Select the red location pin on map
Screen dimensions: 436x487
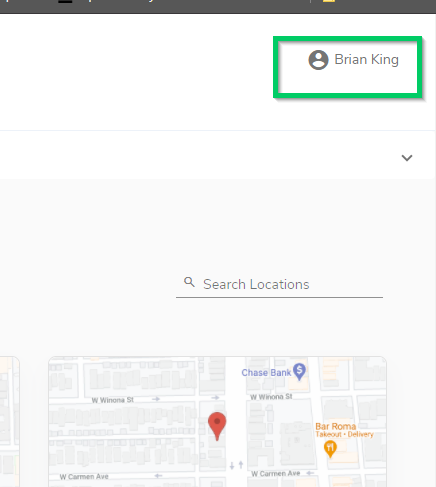(x=217, y=426)
